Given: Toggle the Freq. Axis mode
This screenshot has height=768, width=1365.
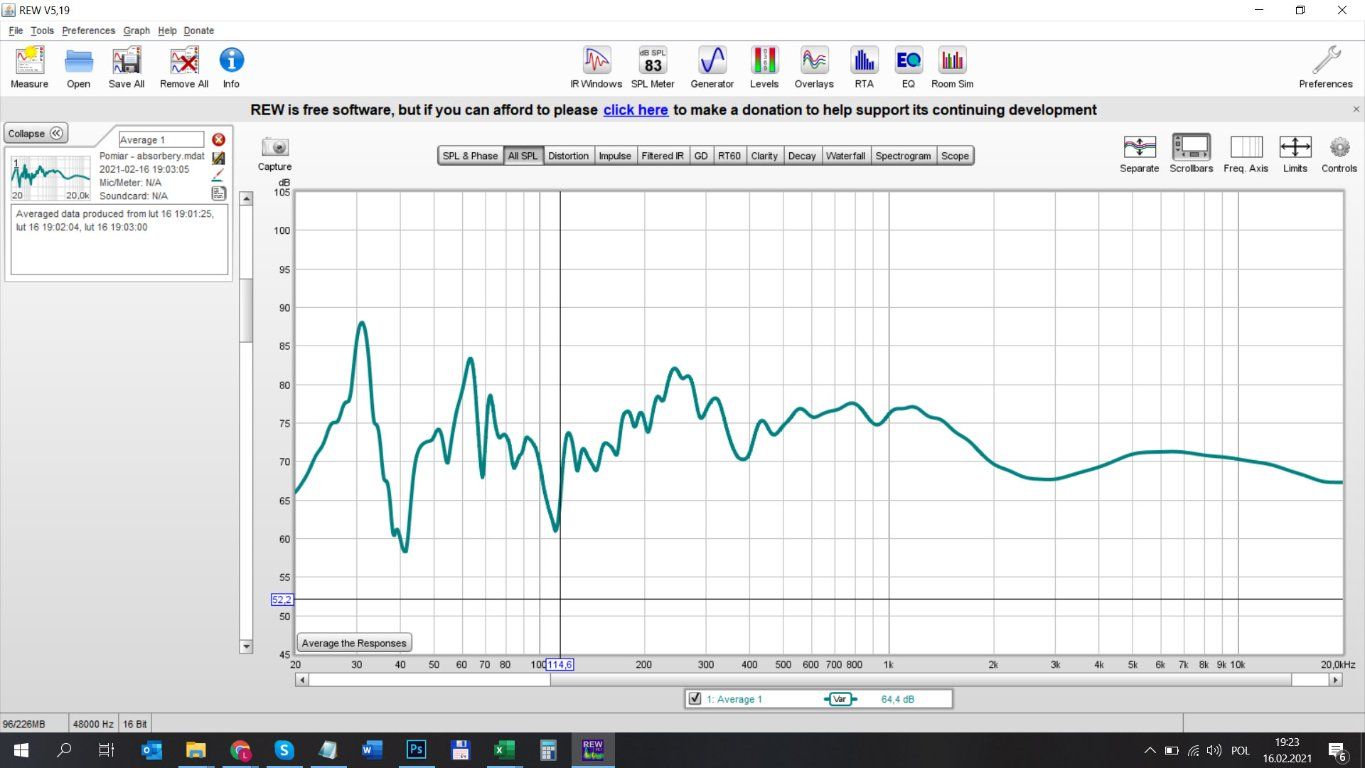Looking at the screenshot, I should click(x=1246, y=147).
